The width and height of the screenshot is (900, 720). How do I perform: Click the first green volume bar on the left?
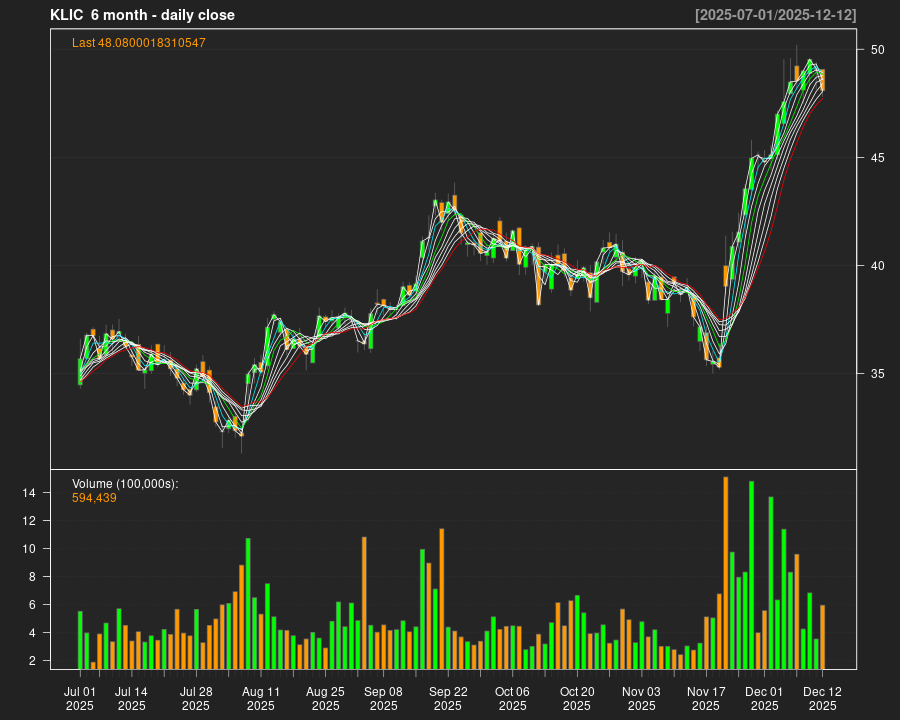(80, 639)
